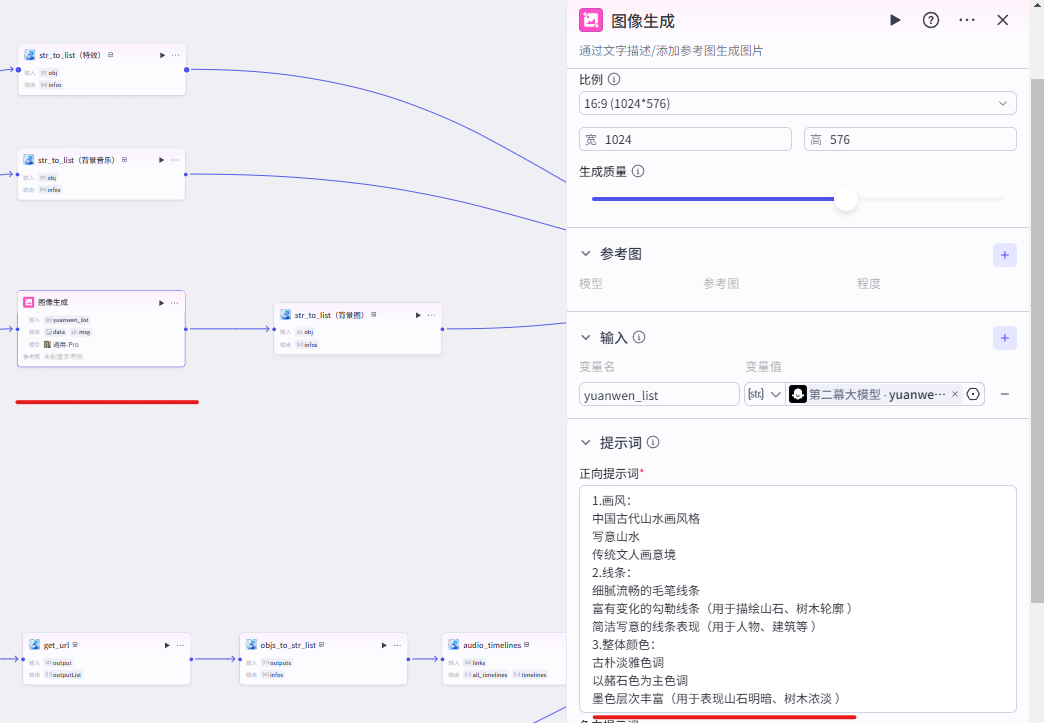Screen dimensions: 1044x723
Task: Open help via the question mark icon
Action: 931,19
